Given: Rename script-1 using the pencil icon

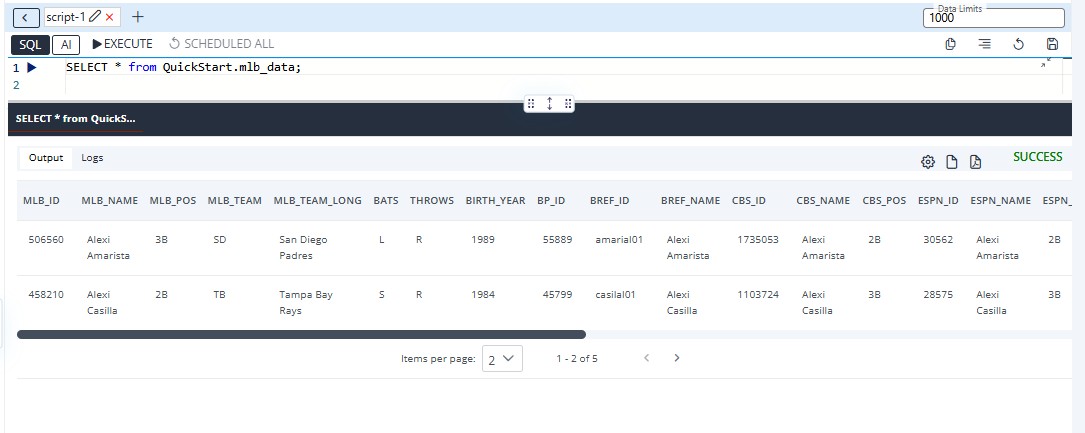Looking at the screenshot, I should [95, 17].
